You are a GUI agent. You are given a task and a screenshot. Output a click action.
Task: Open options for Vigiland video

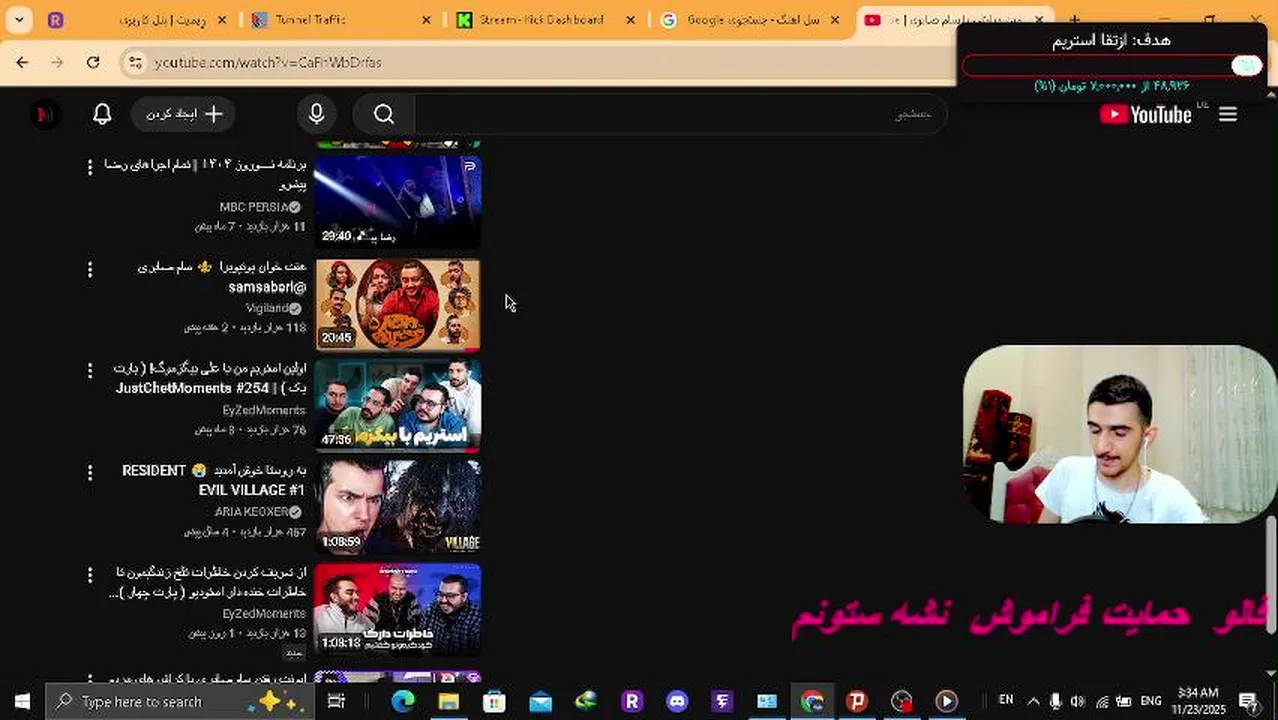coord(89,269)
